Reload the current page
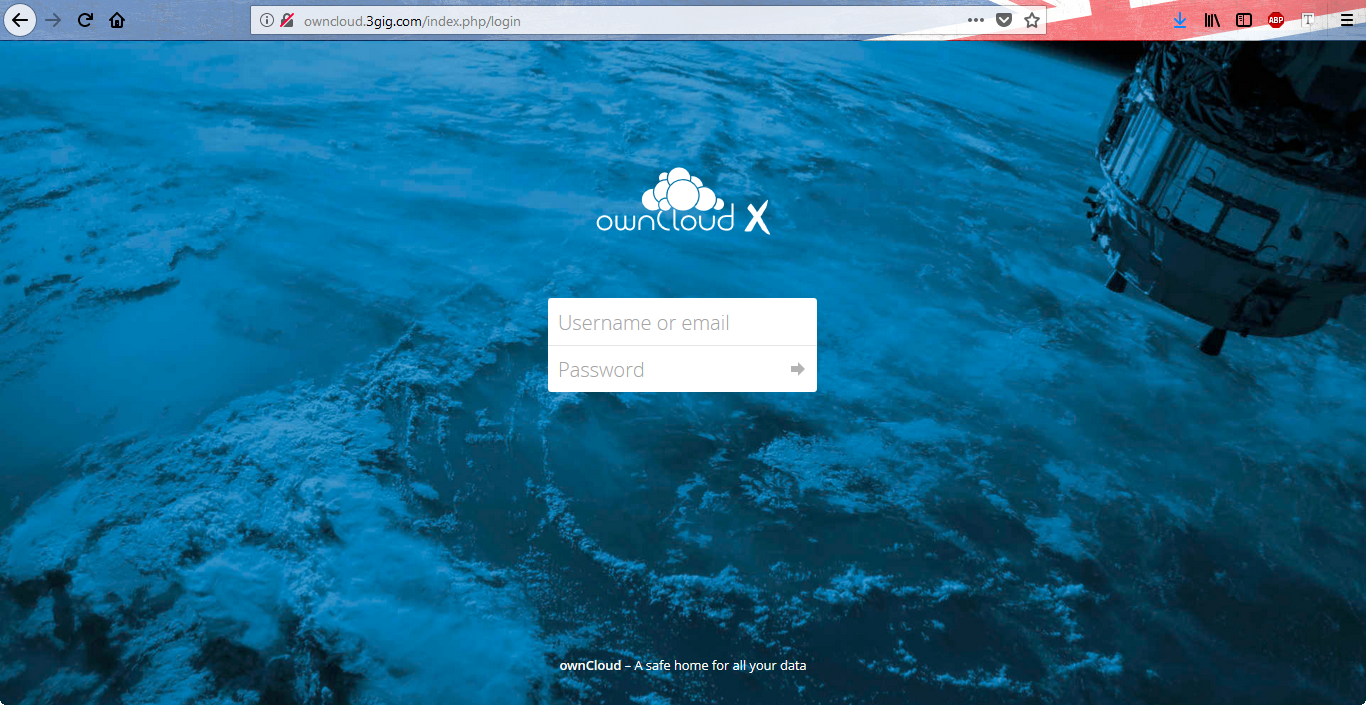Viewport: 1366px width, 705px height. [x=85, y=20]
